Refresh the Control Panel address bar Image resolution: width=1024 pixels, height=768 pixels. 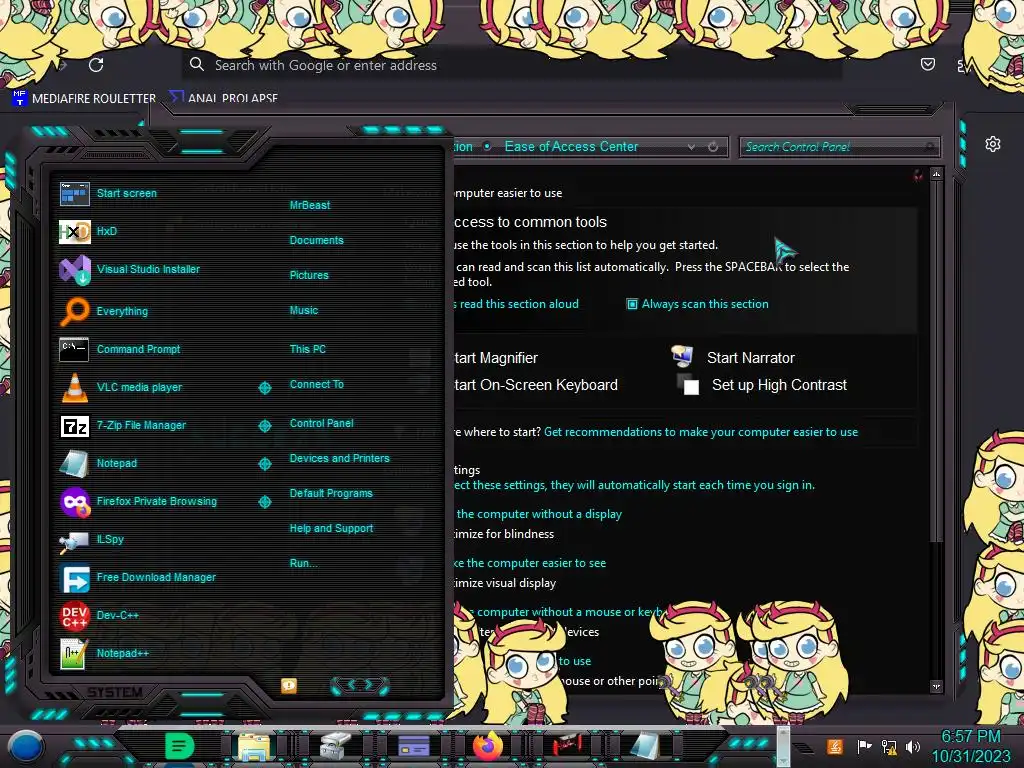(x=713, y=147)
